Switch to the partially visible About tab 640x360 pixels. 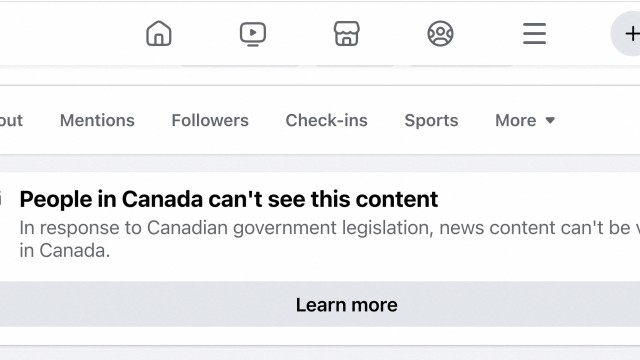click(11, 120)
